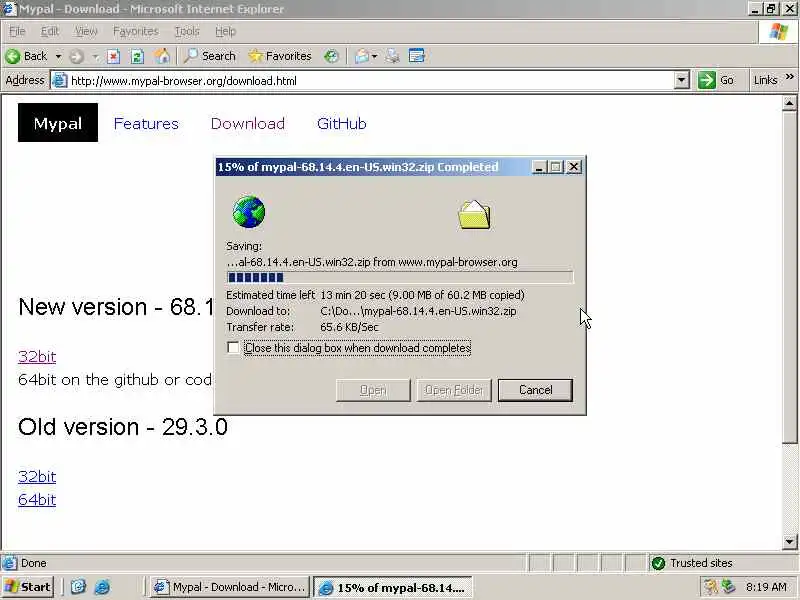Image resolution: width=800 pixels, height=600 pixels.
Task: Click the vertical scrollbar thumb
Action: pyautogui.click(x=789, y=277)
